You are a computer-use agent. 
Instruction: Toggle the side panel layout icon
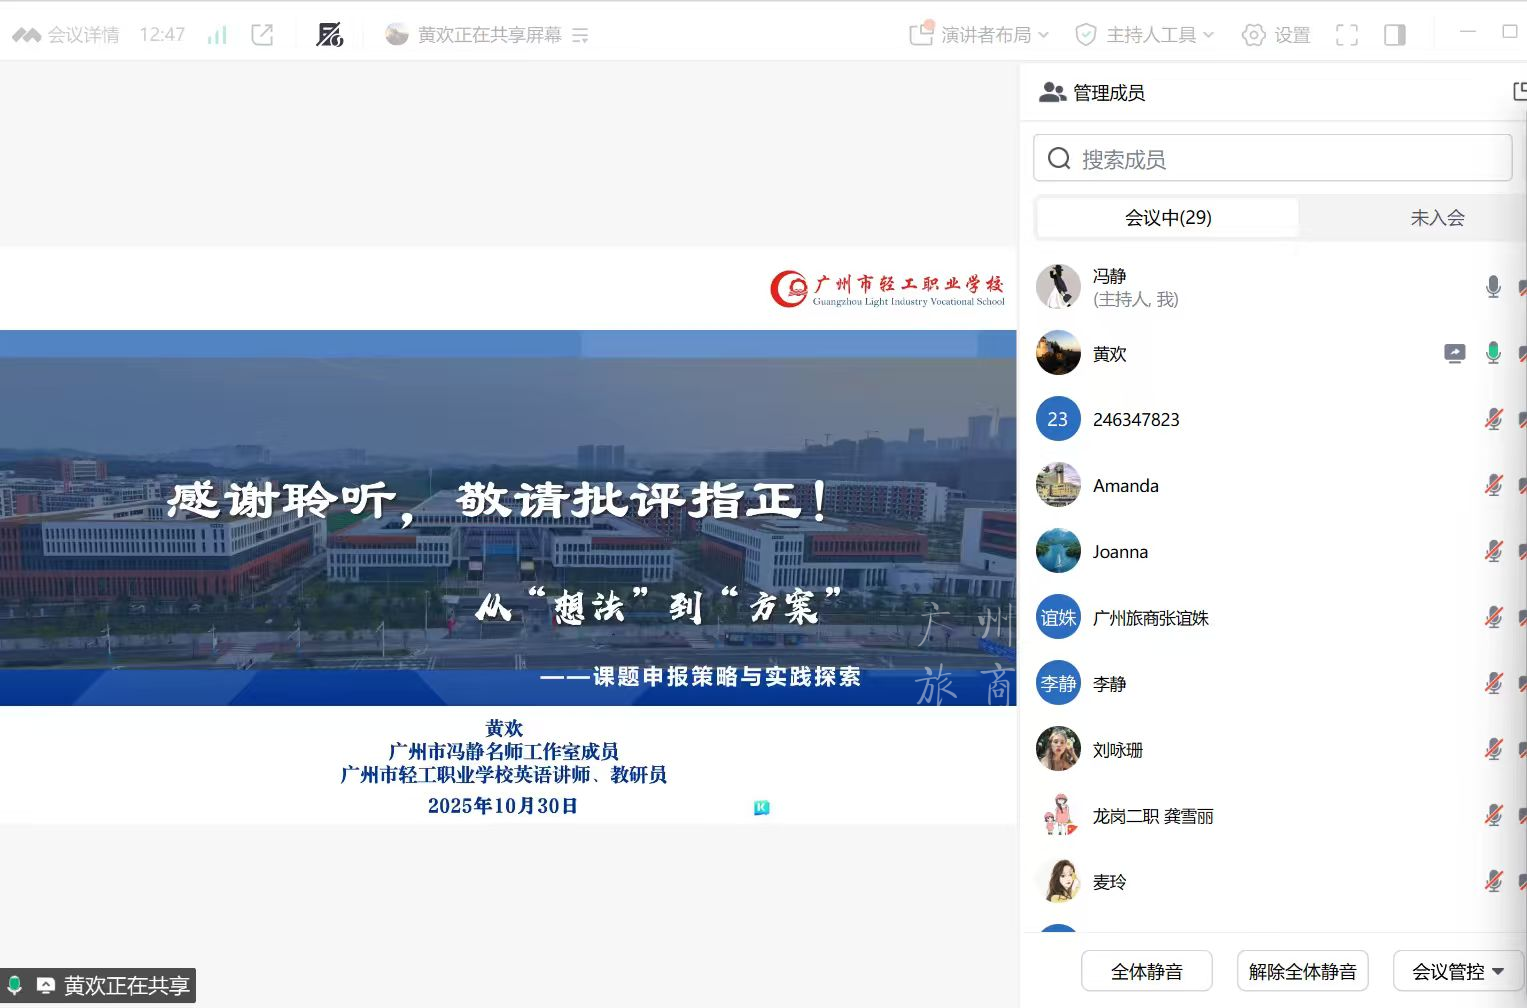click(x=1394, y=35)
